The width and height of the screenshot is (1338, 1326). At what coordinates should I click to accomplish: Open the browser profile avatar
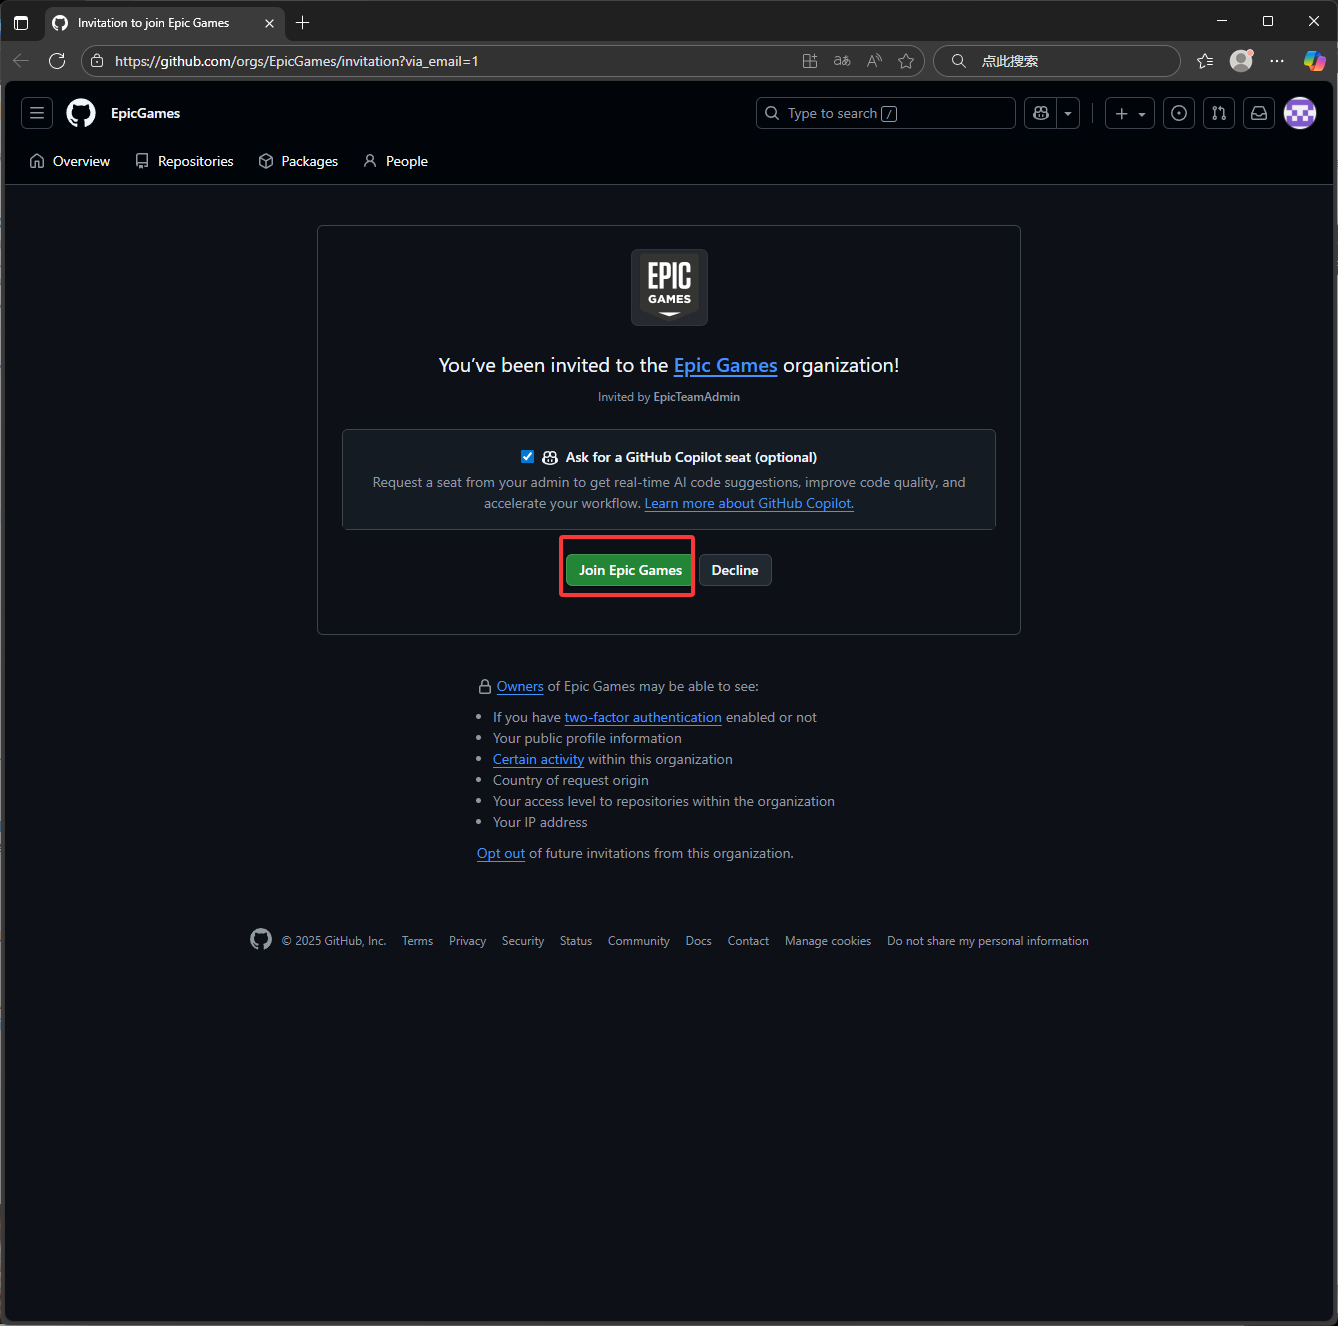(x=1241, y=61)
